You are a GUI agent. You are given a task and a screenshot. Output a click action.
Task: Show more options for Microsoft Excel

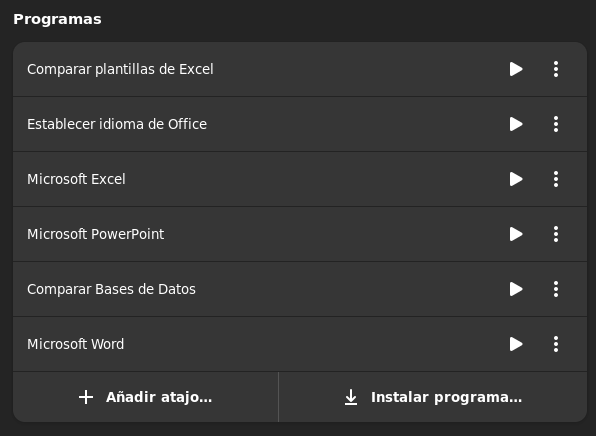point(556,179)
